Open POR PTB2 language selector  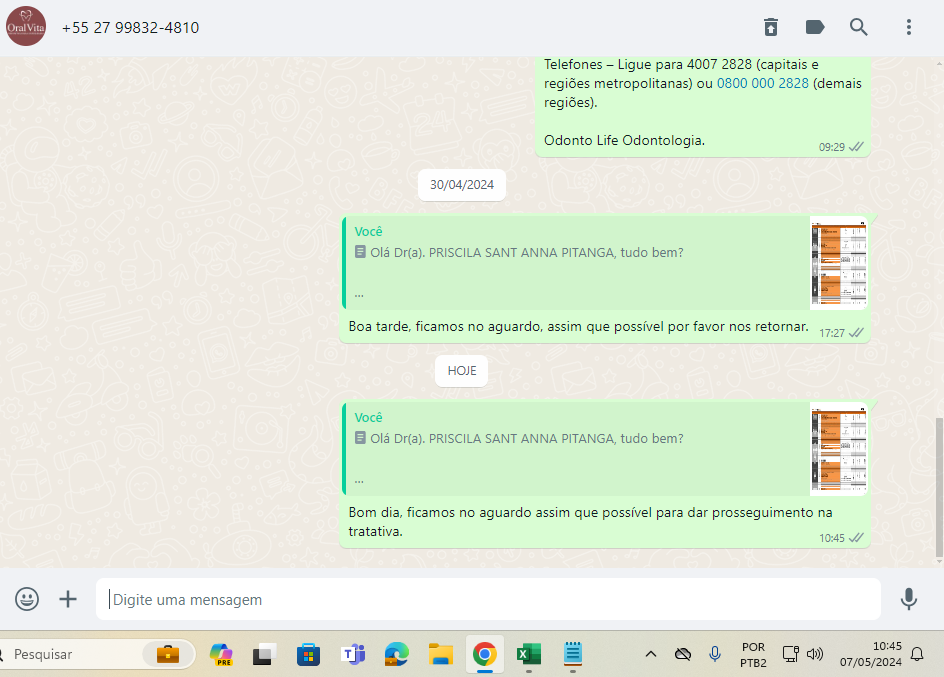point(753,655)
